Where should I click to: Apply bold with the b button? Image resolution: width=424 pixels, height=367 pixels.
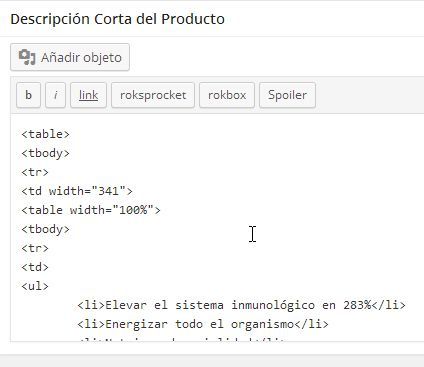pyautogui.click(x=28, y=95)
